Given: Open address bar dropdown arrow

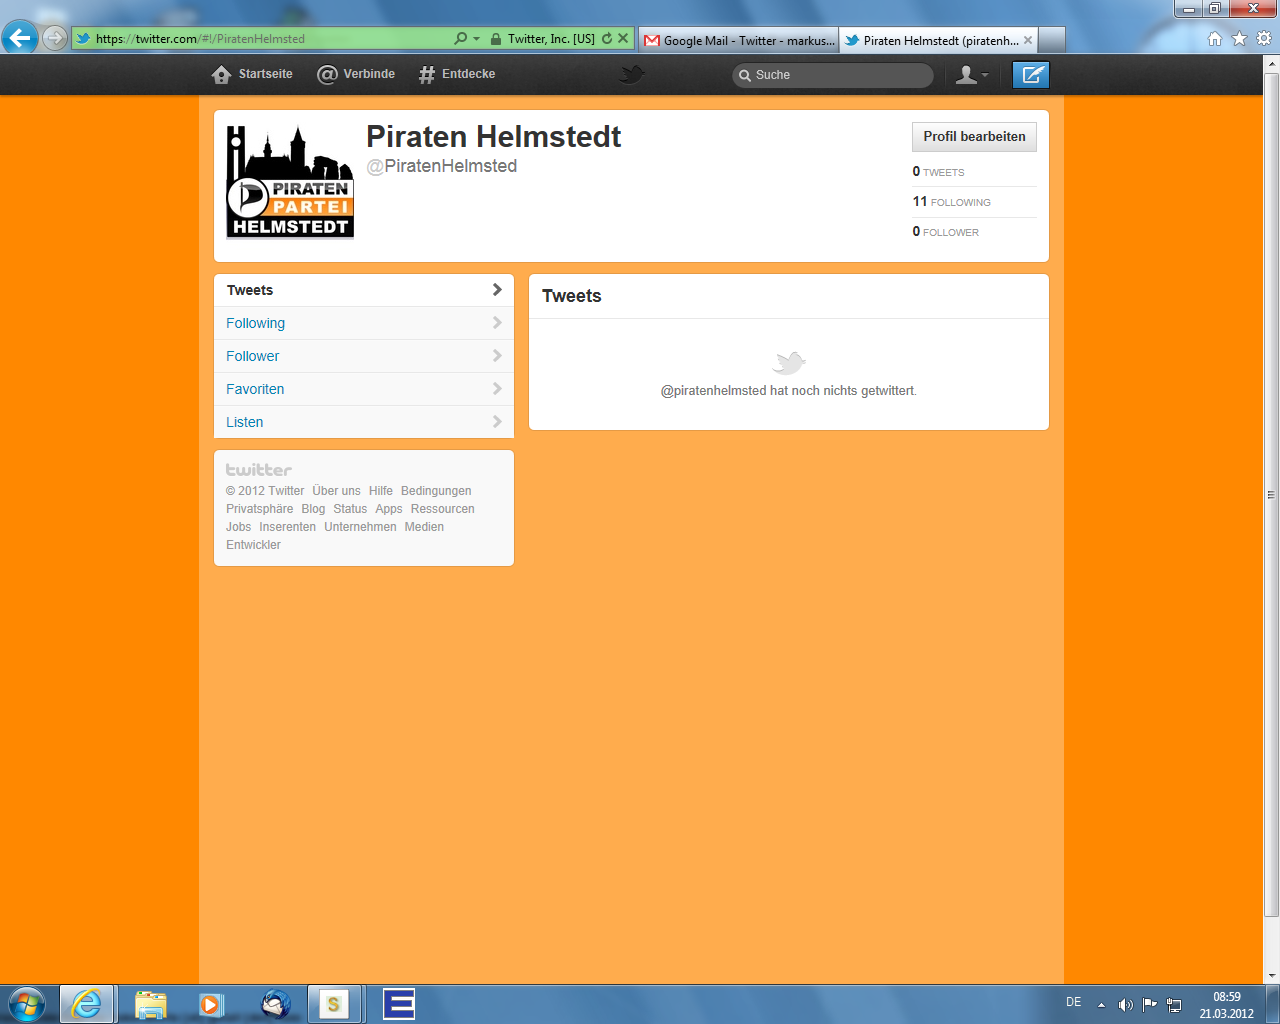Looking at the screenshot, I should [477, 39].
